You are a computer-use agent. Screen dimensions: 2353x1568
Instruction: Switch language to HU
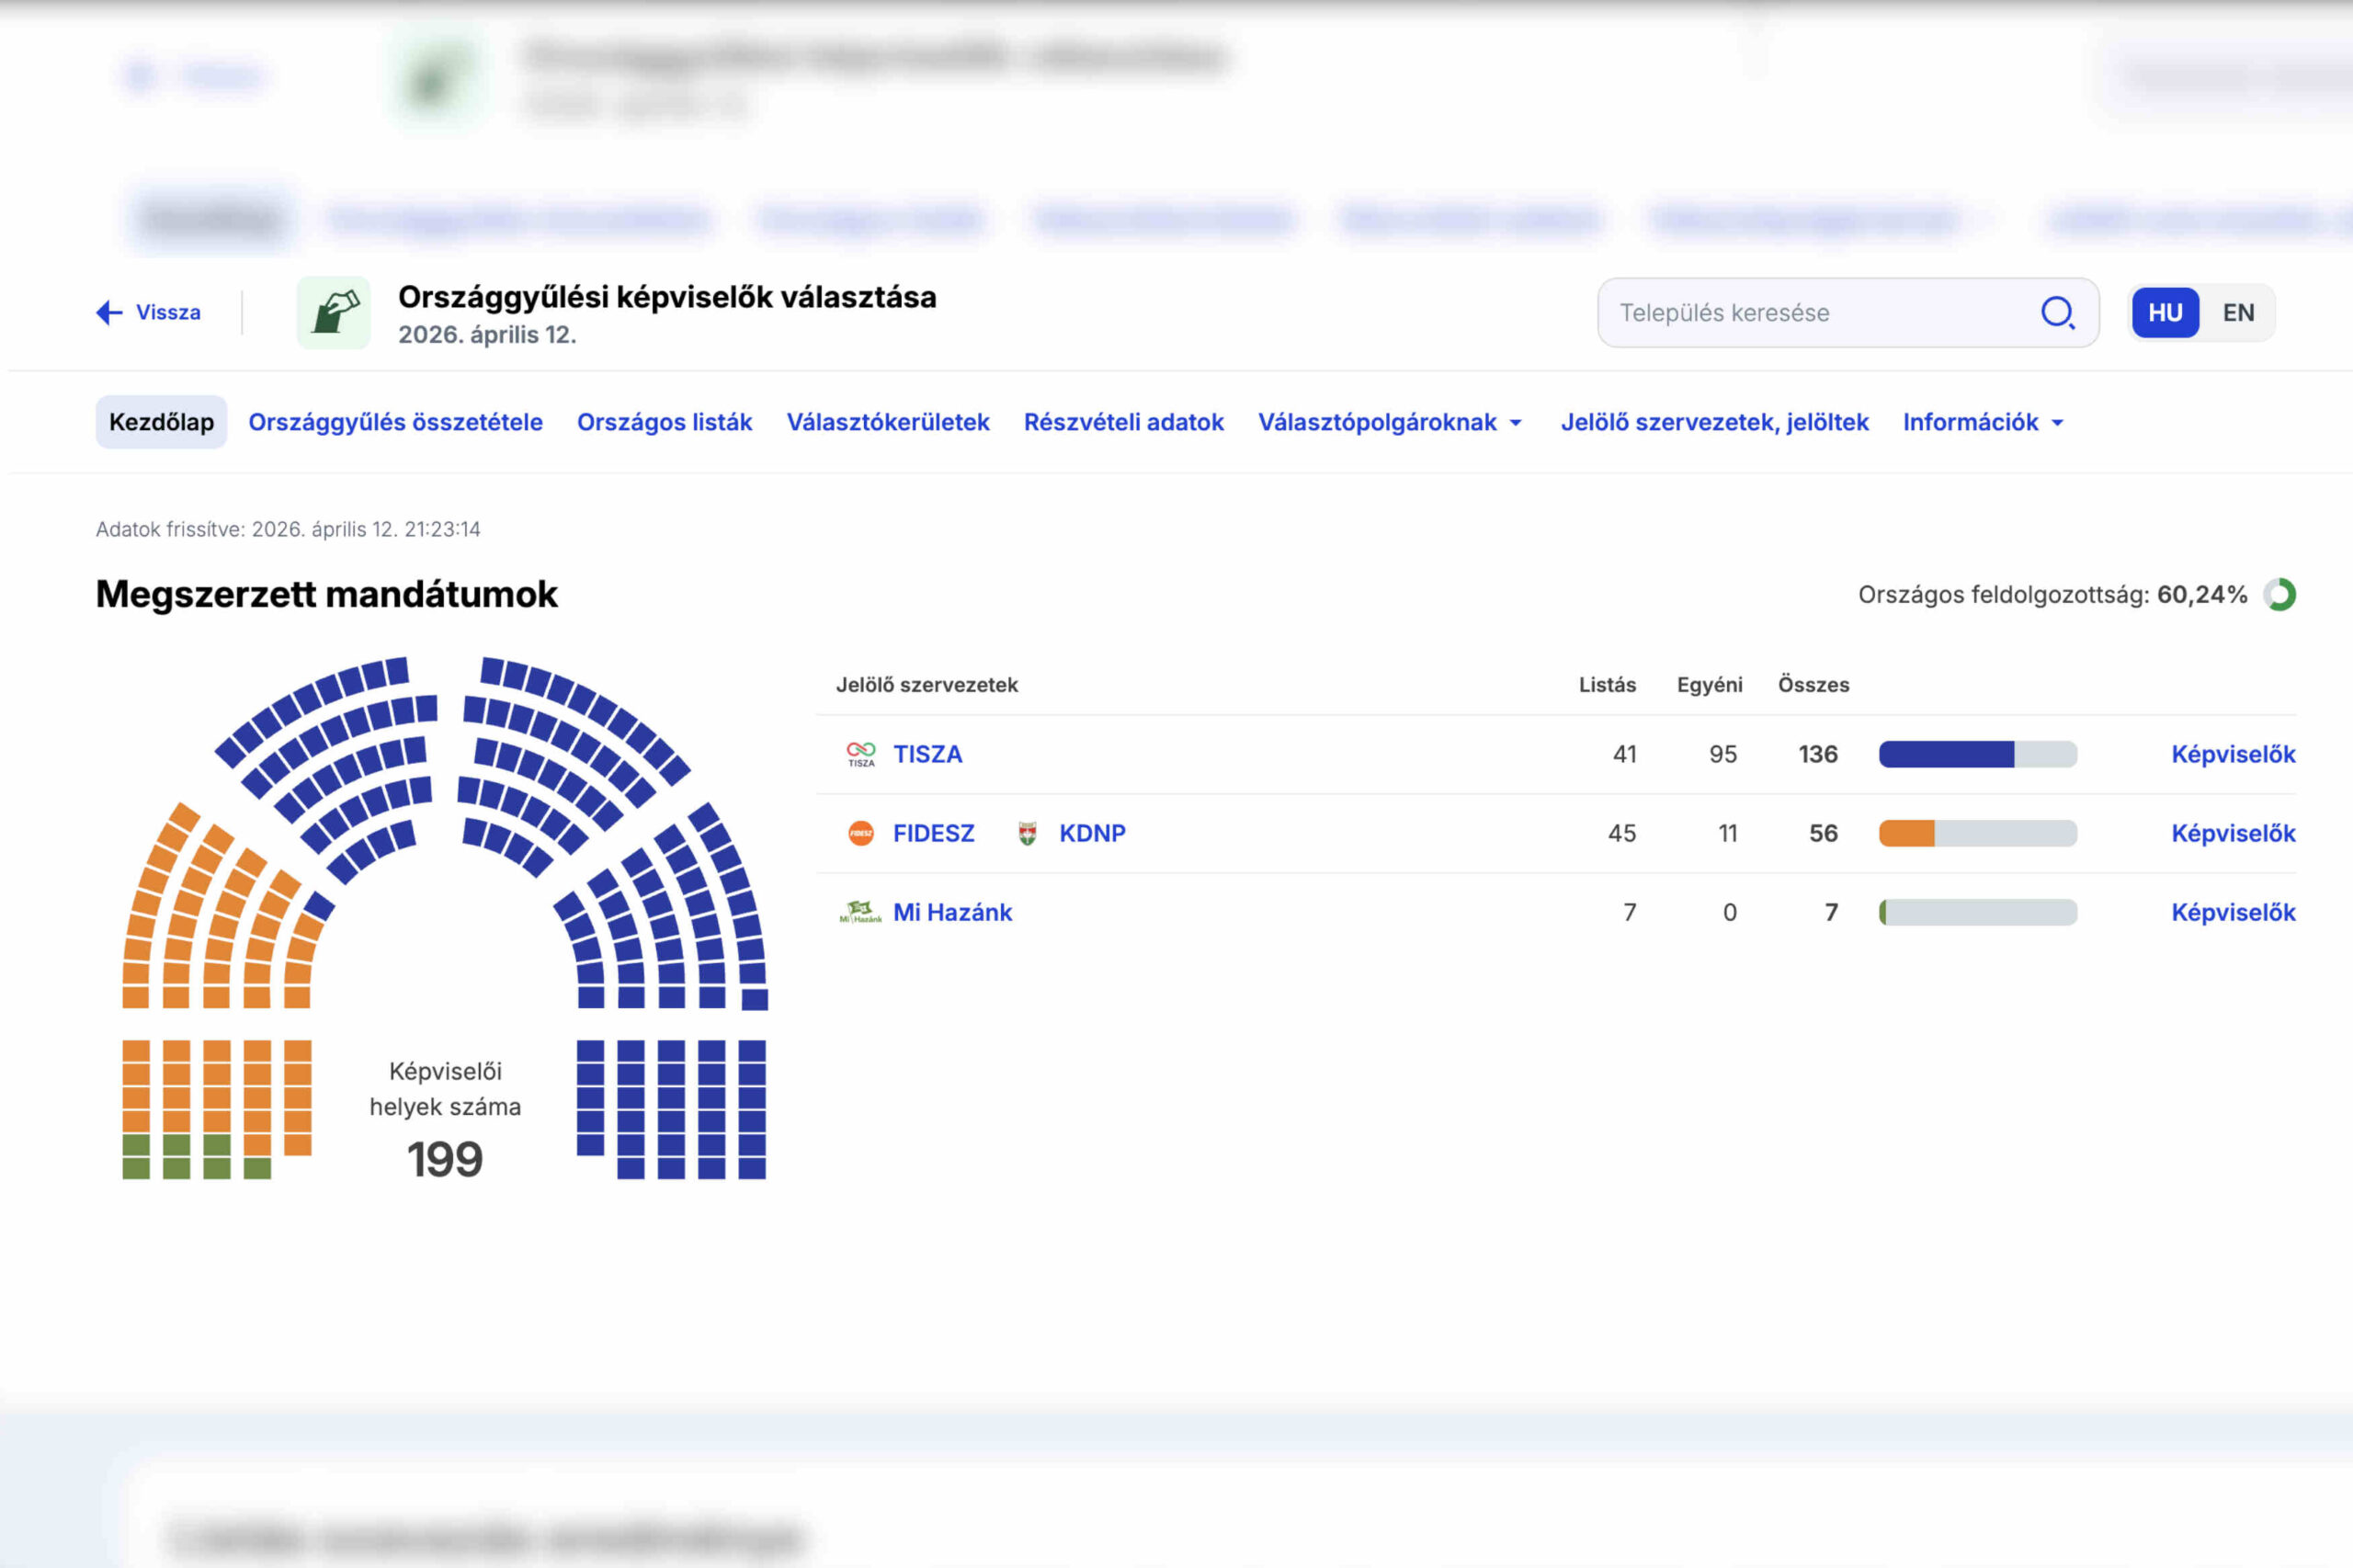tap(2165, 313)
